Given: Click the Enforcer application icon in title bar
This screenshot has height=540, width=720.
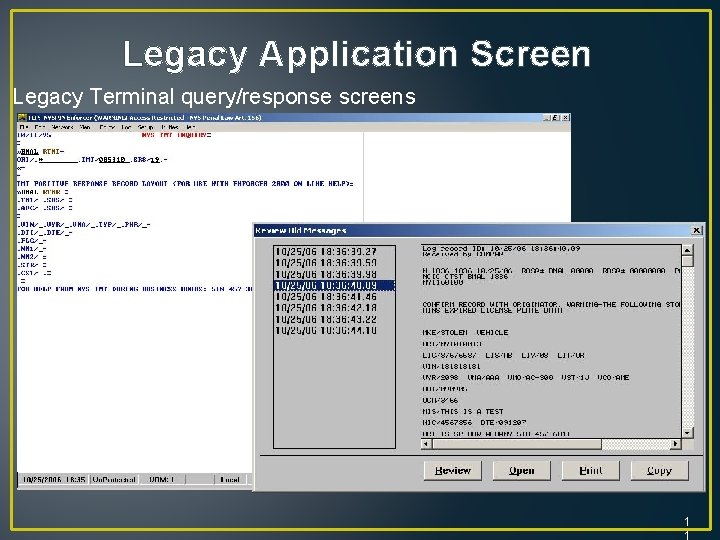Looking at the screenshot, I should point(22,118).
